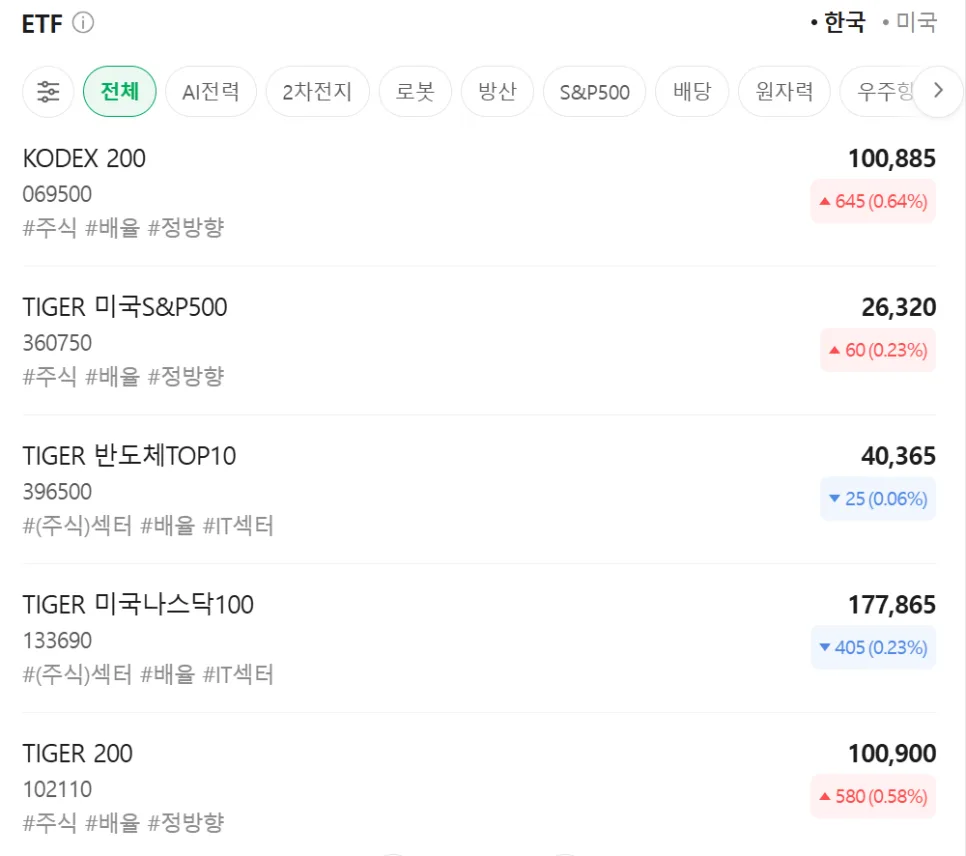Show more categories with right chevron
966x856 pixels.
point(938,91)
